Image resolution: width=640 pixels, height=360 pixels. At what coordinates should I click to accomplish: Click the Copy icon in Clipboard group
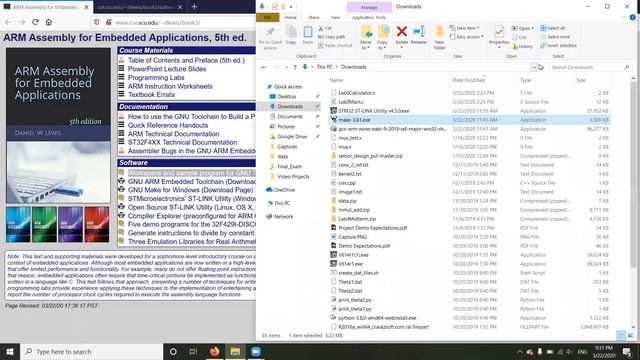click(291, 32)
